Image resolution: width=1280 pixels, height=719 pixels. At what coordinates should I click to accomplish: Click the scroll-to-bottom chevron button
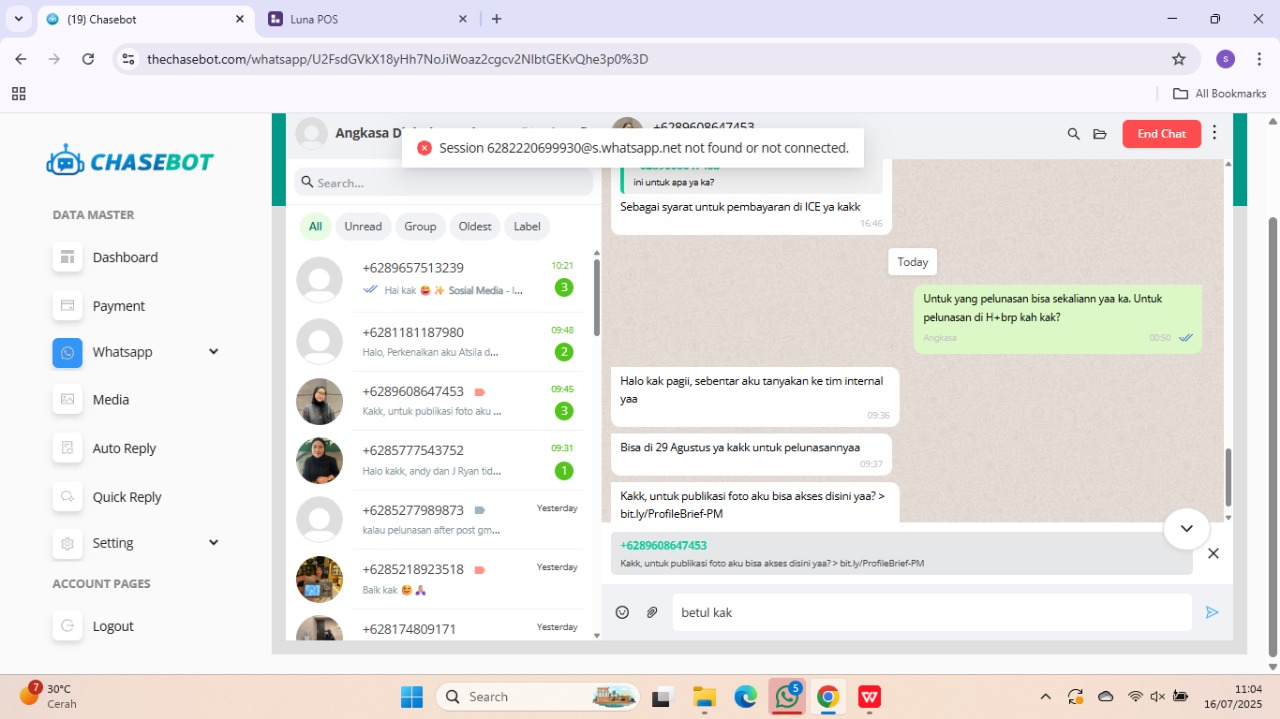[x=1186, y=528]
